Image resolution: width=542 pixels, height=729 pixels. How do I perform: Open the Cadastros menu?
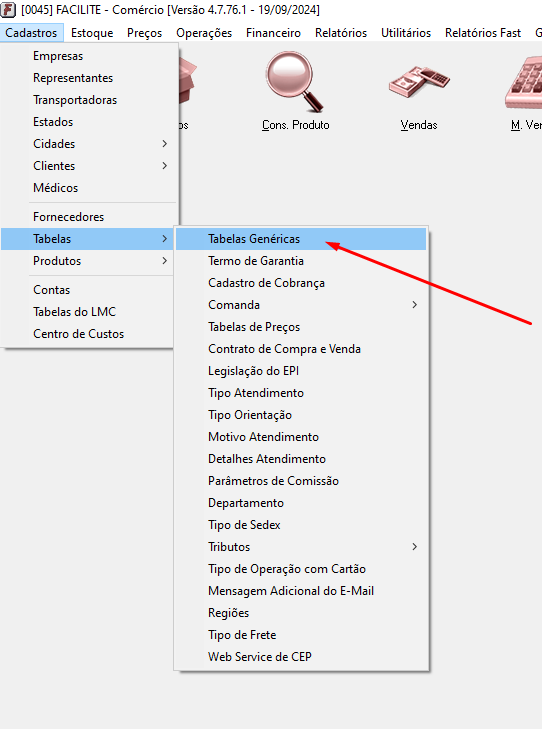pyautogui.click(x=32, y=33)
